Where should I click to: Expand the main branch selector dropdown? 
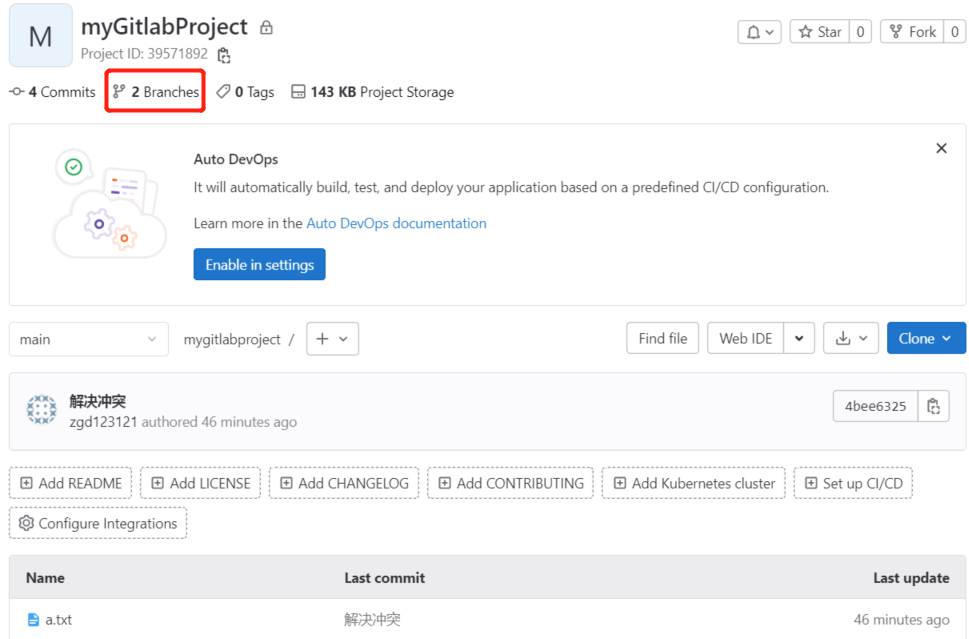(x=88, y=339)
